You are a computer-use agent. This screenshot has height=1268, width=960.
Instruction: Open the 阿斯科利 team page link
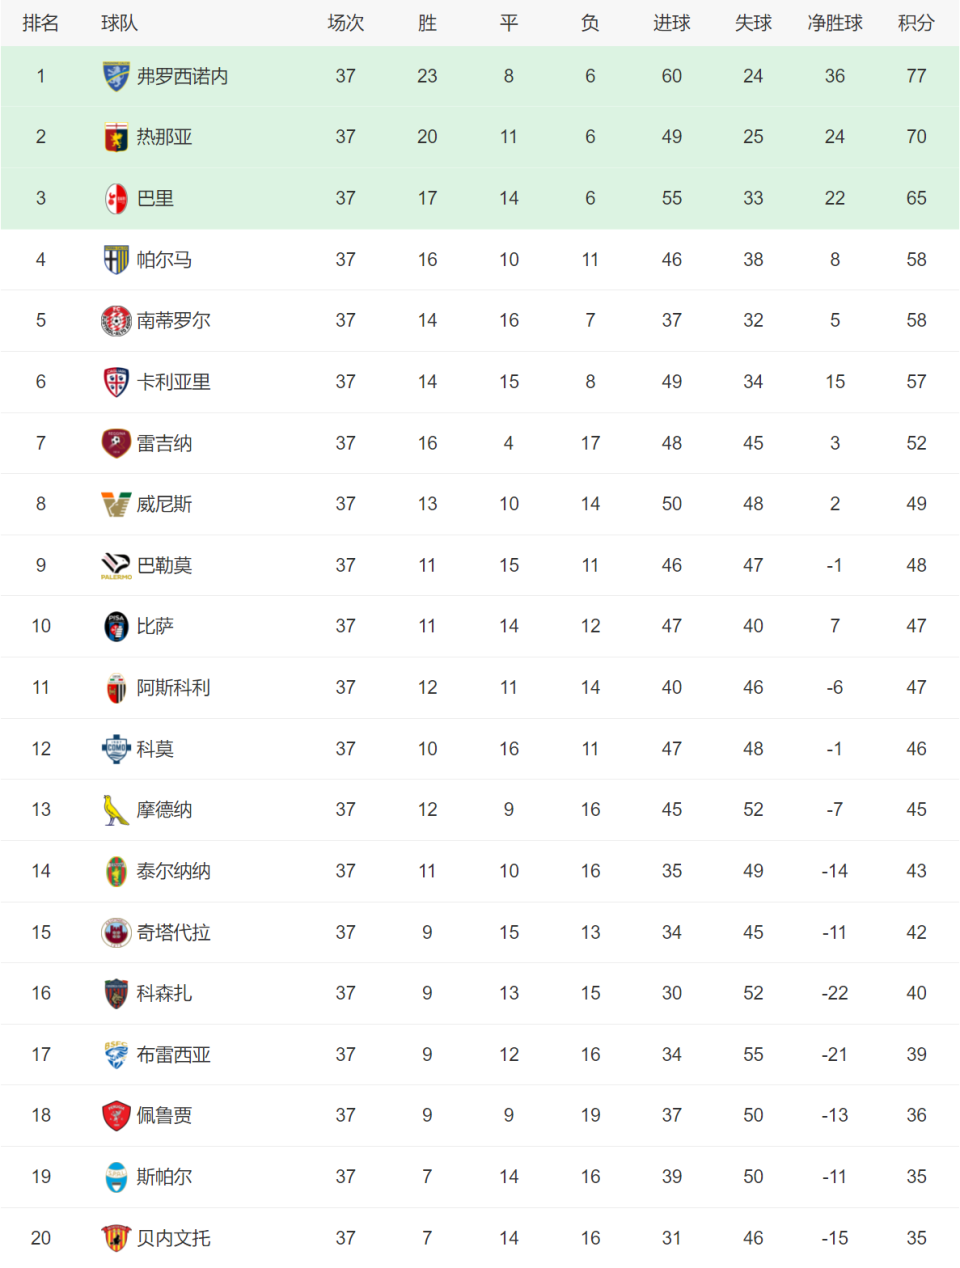coord(174,688)
